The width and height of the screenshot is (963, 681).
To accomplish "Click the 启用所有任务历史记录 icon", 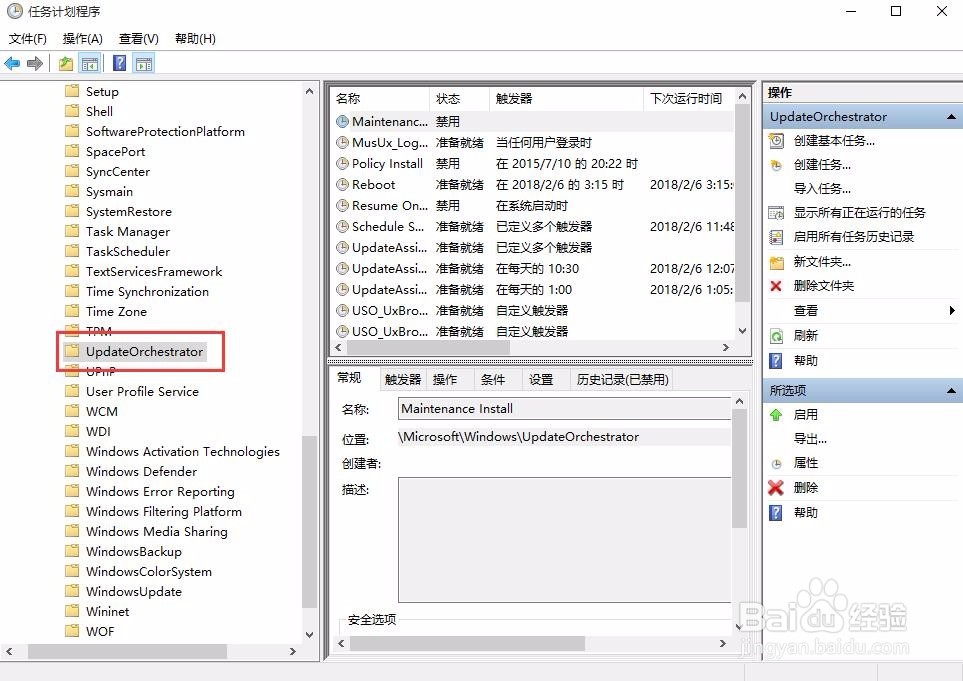I will (x=776, y=237).
